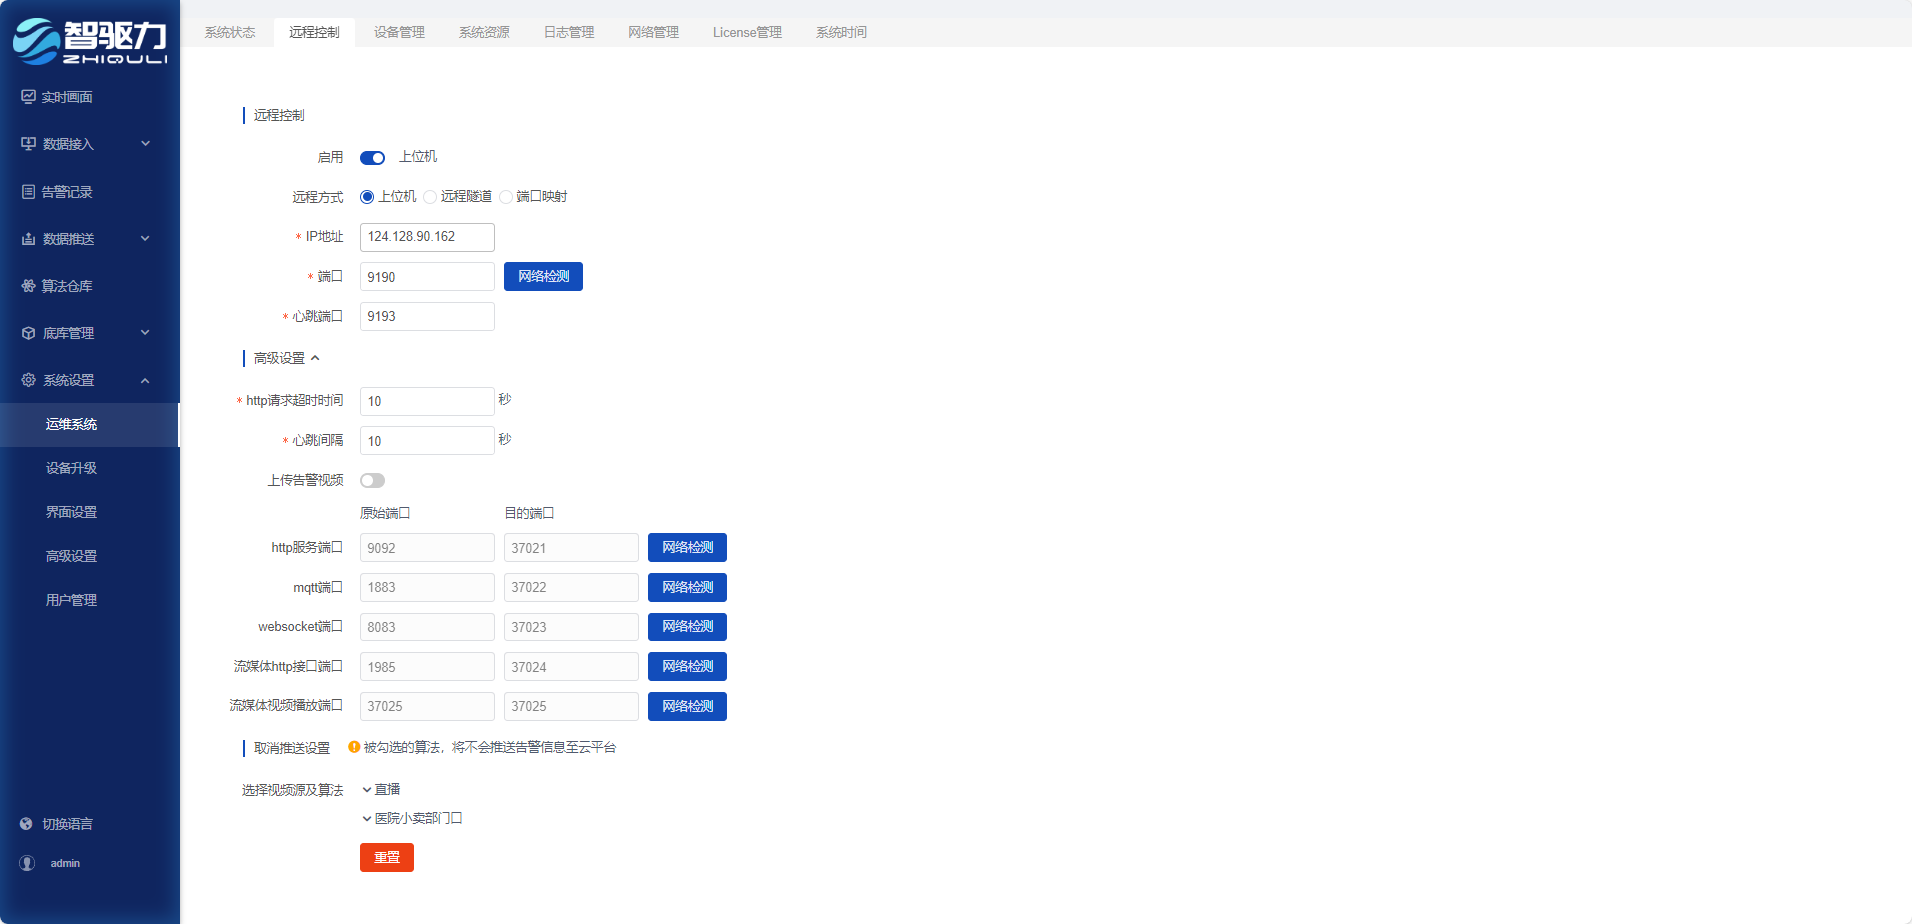Screen dimensions: 1912x924
Task: Click the admin user avatar icon
Action: click(27, 863)
